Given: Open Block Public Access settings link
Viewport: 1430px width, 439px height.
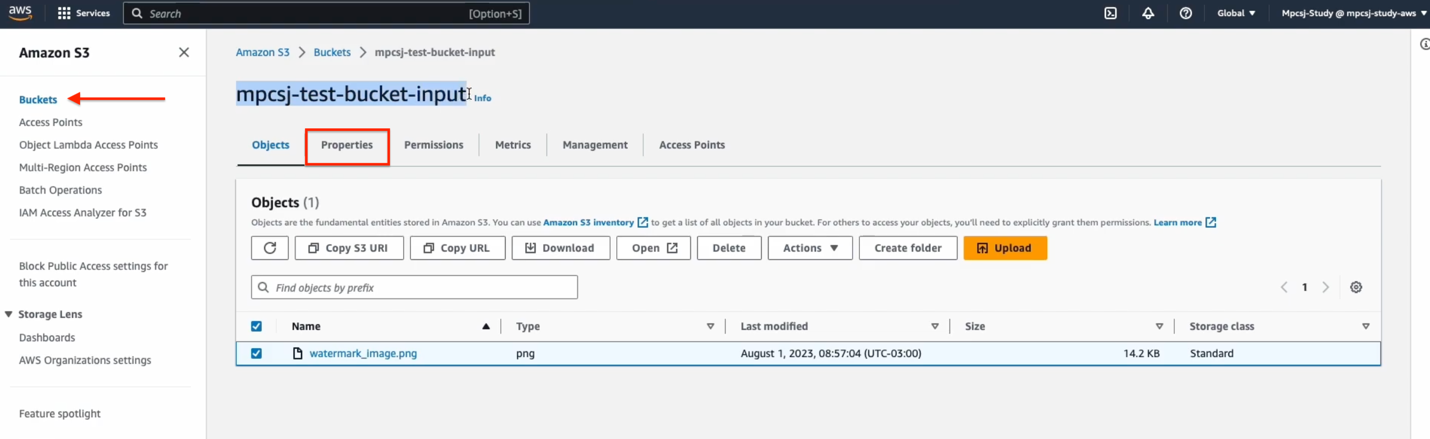Looking at the screenshot, I should (x=93, y=274).
